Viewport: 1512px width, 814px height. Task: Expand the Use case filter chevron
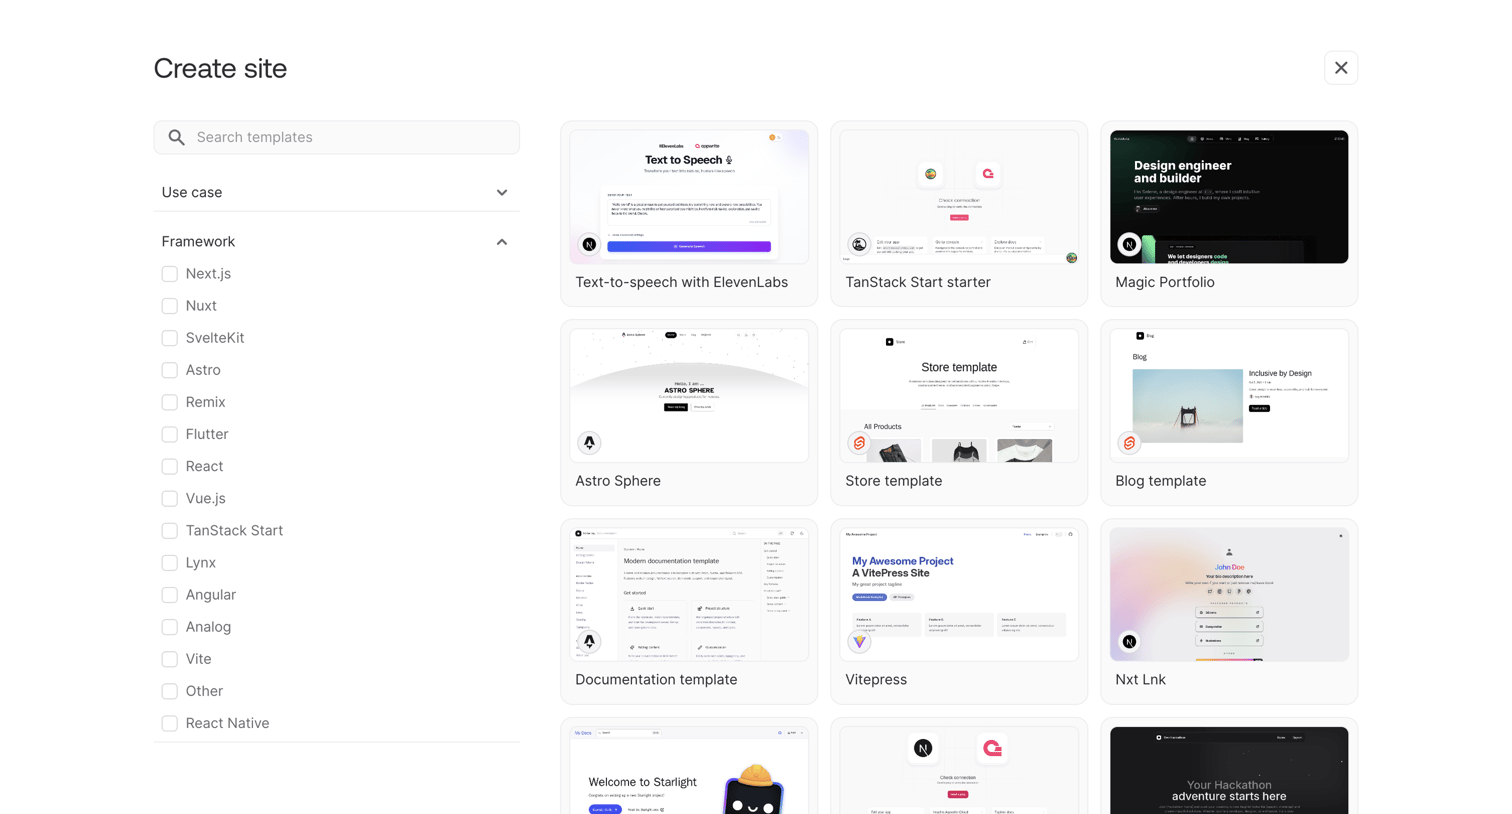pos(502,193)
